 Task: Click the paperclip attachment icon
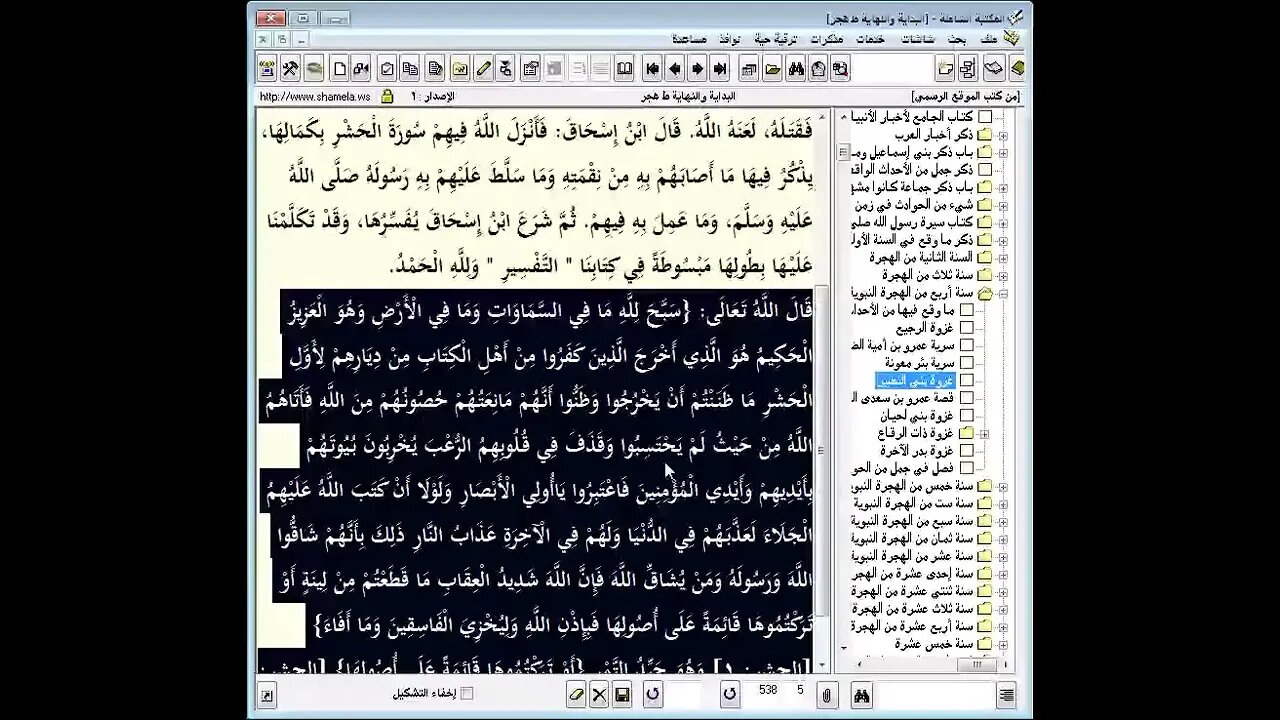pyautogui.click(x=828, y=694)
